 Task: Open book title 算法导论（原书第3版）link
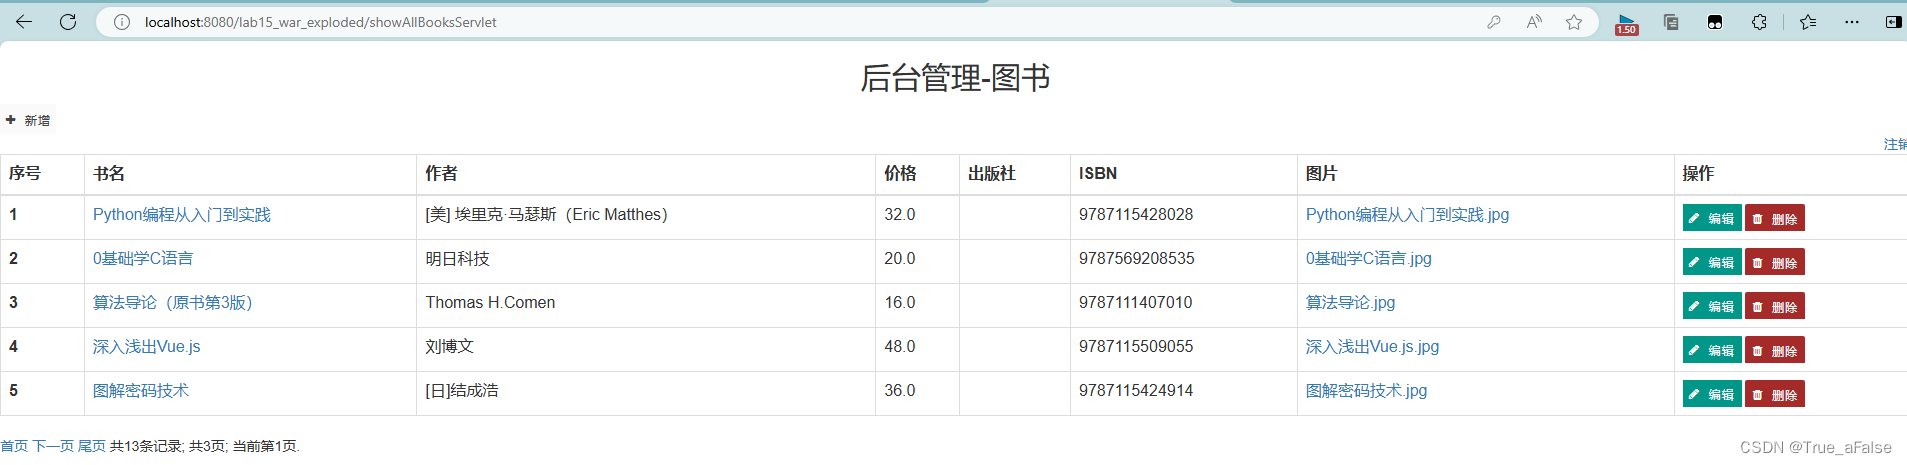coord(173,303)
